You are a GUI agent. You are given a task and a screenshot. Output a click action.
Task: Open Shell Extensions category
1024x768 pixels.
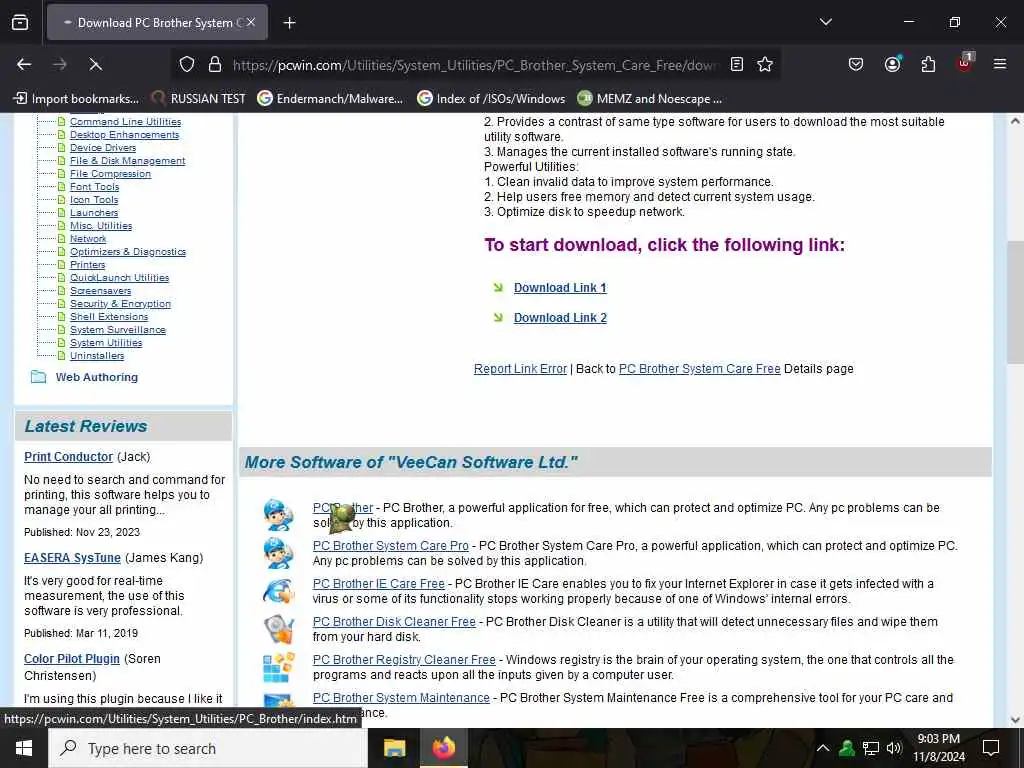point(109,317)
